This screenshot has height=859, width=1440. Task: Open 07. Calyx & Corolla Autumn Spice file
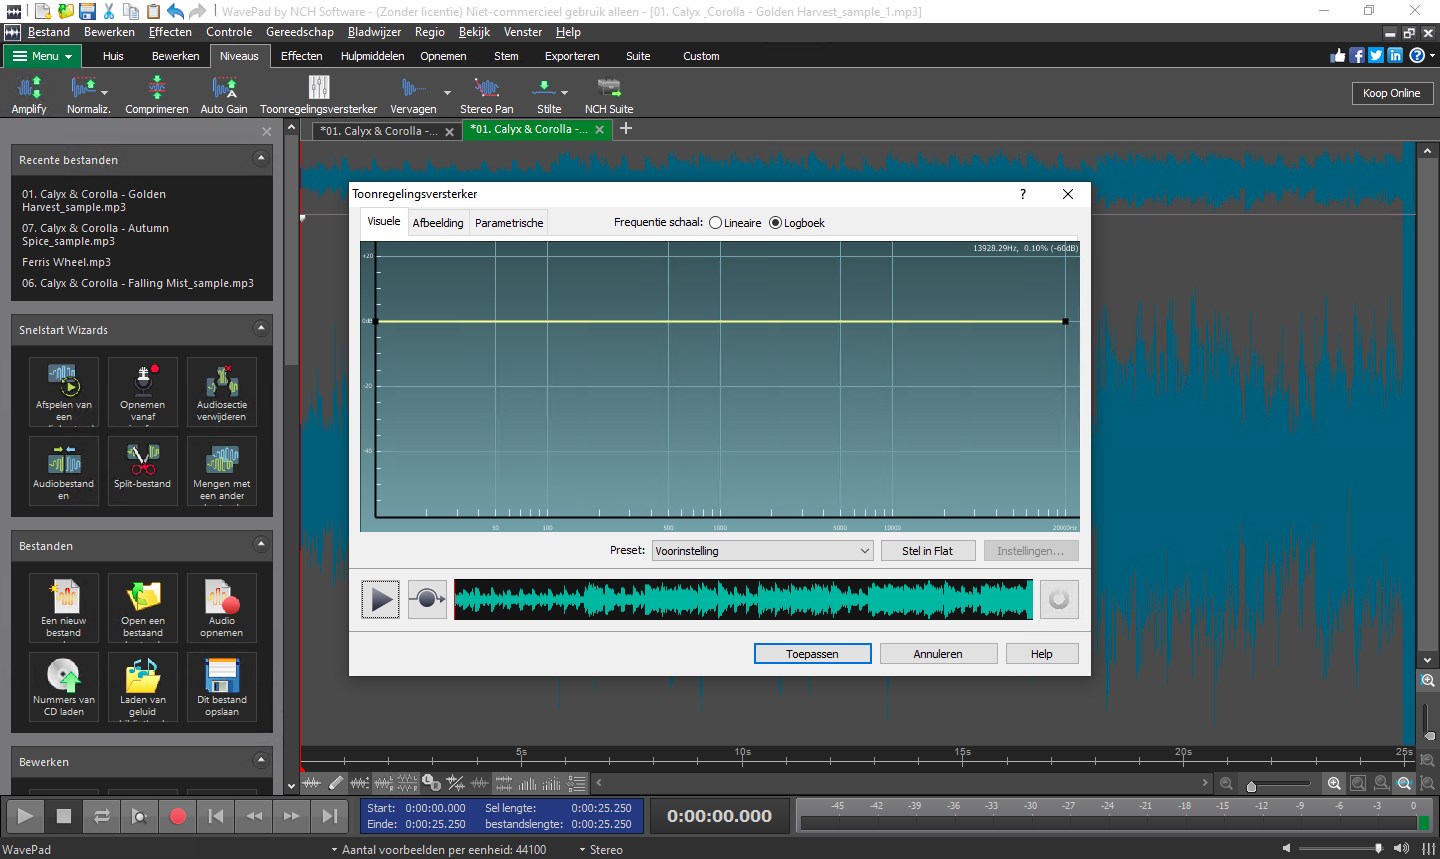(x=95, y=234)
